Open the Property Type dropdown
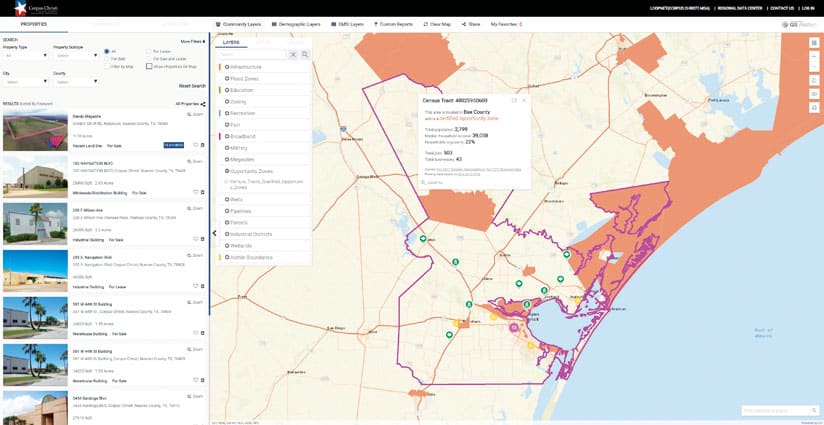This screenshot has width=824, height=425. [x=25, y=55]
